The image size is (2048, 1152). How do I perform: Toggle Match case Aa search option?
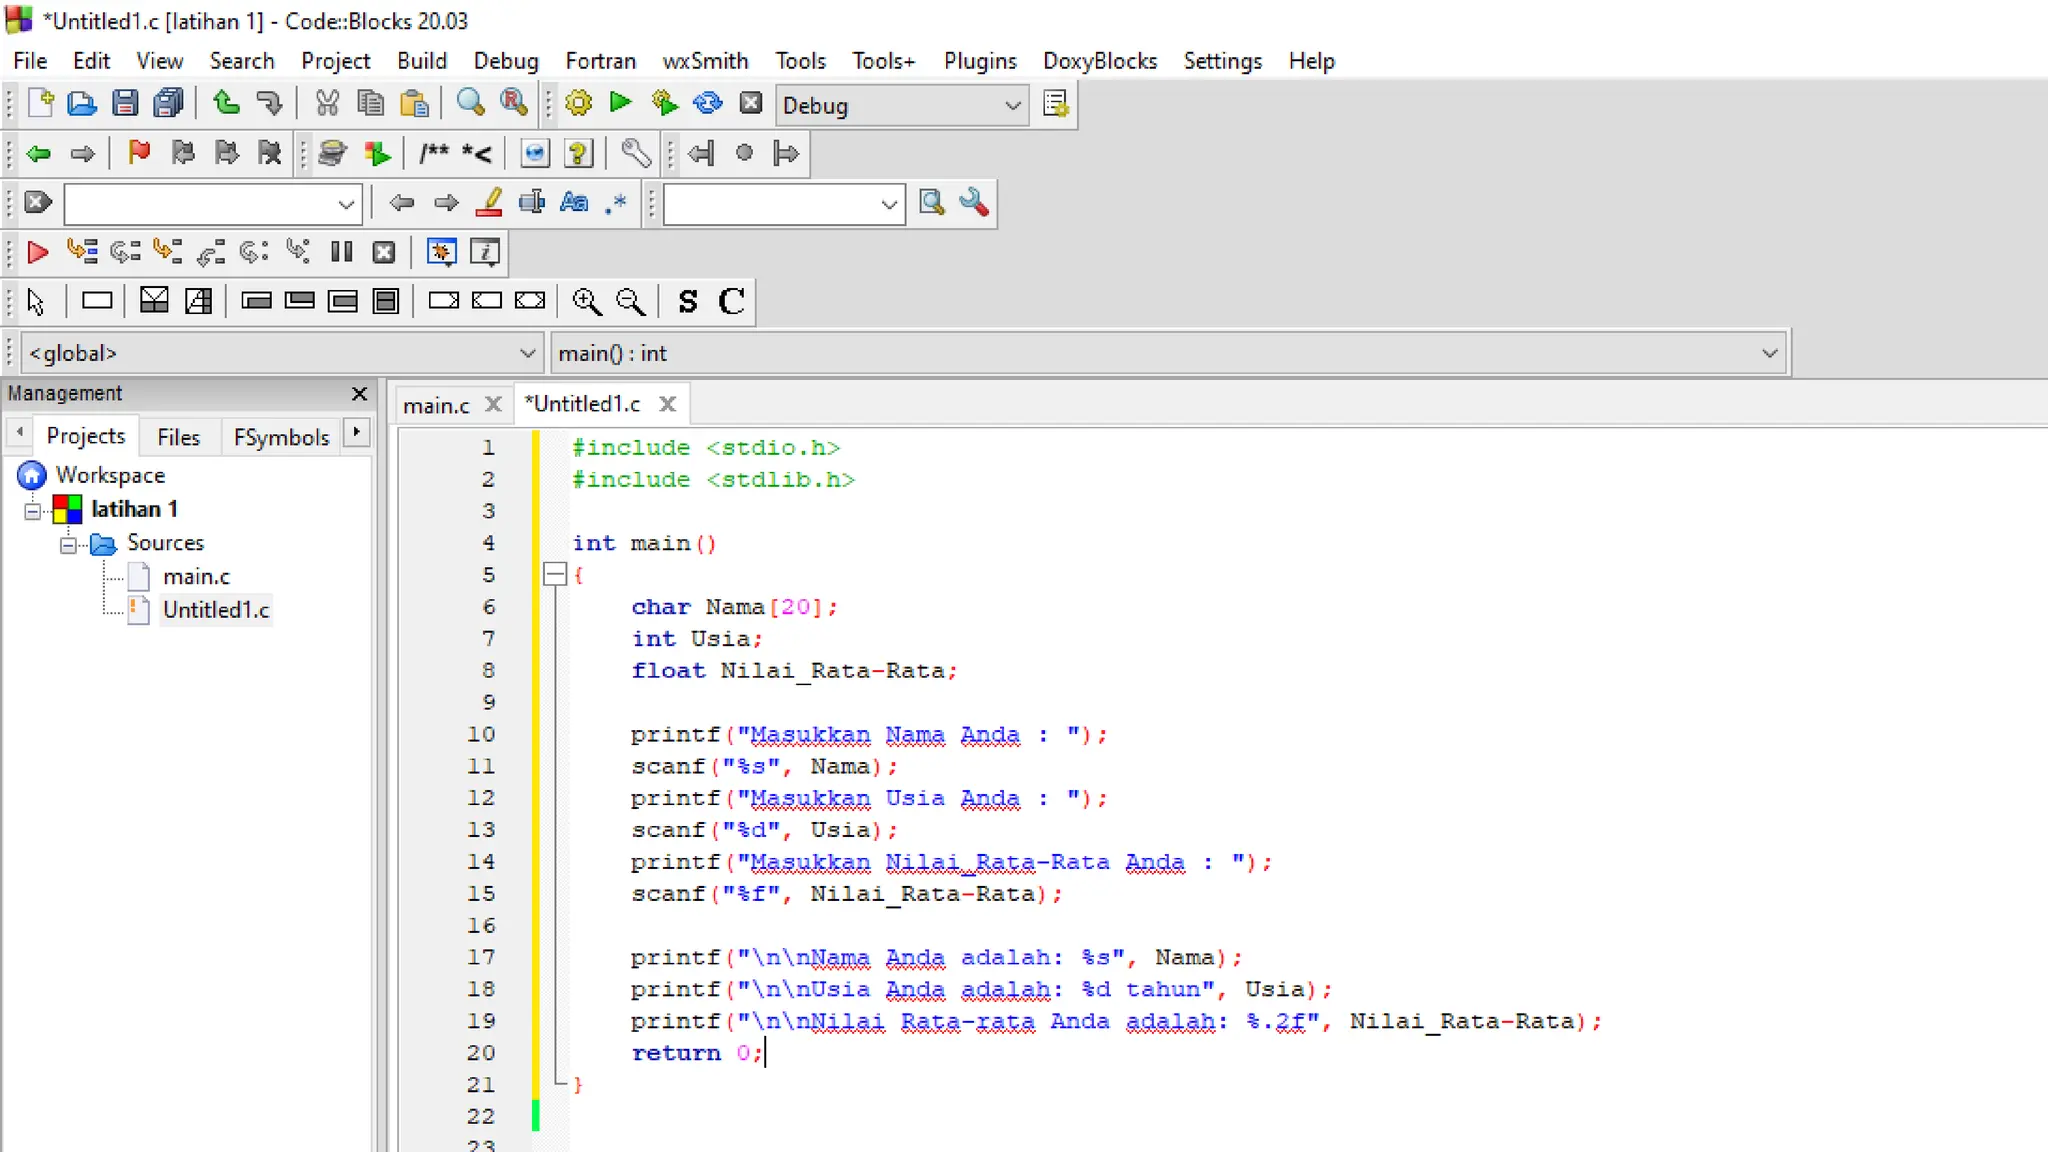574,203
